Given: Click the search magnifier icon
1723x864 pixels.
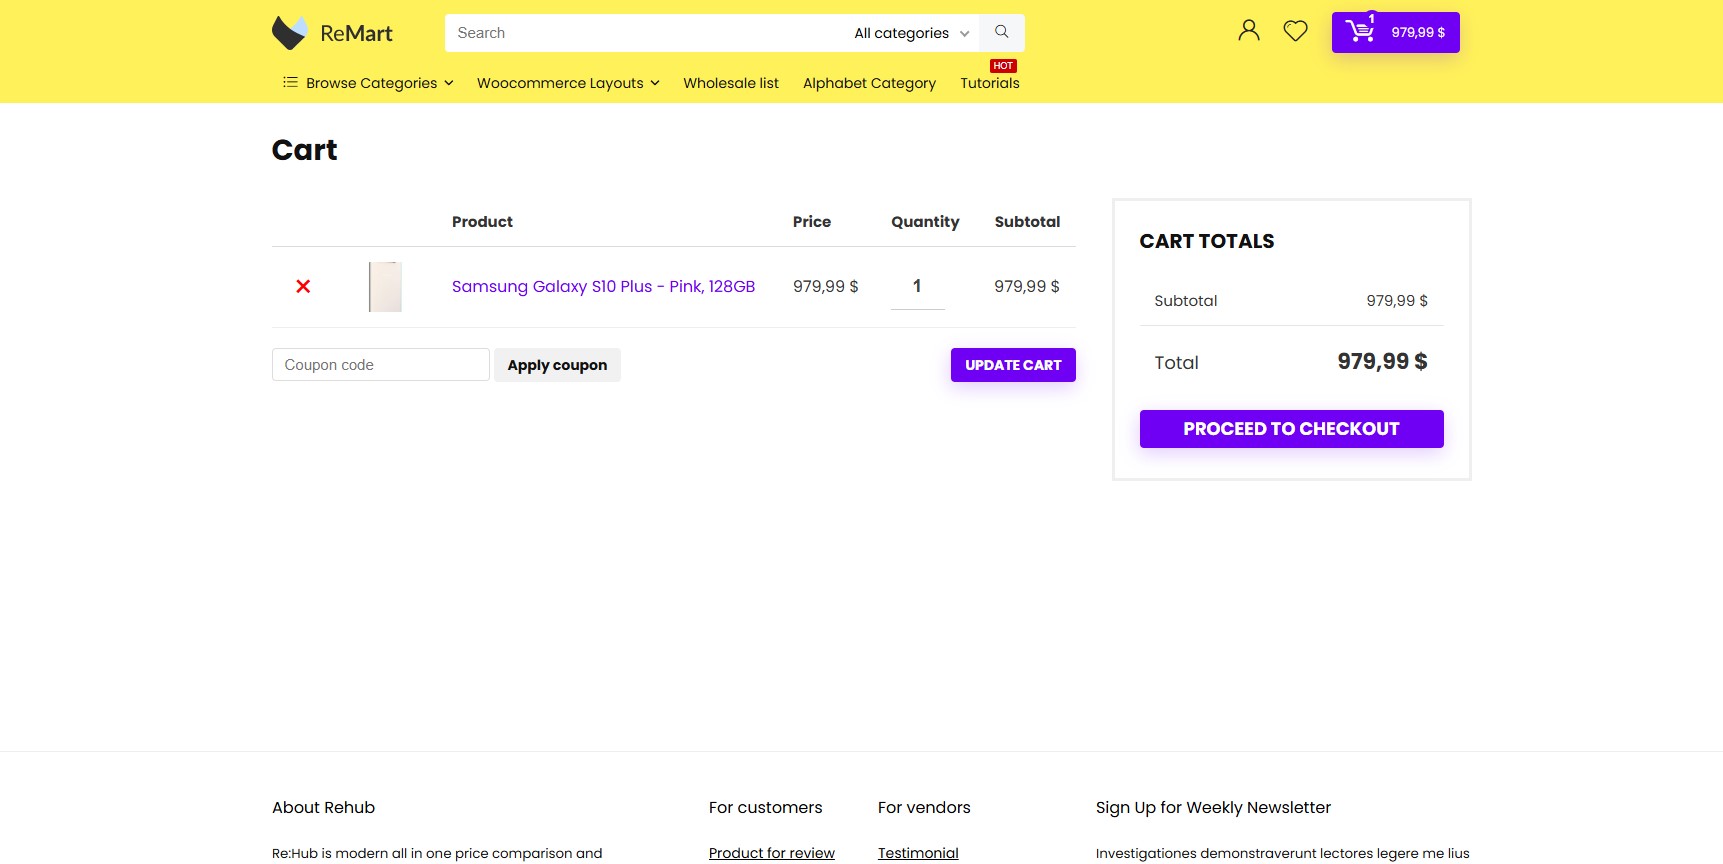Looking at the screenshot, I should tap(1002, 33).
